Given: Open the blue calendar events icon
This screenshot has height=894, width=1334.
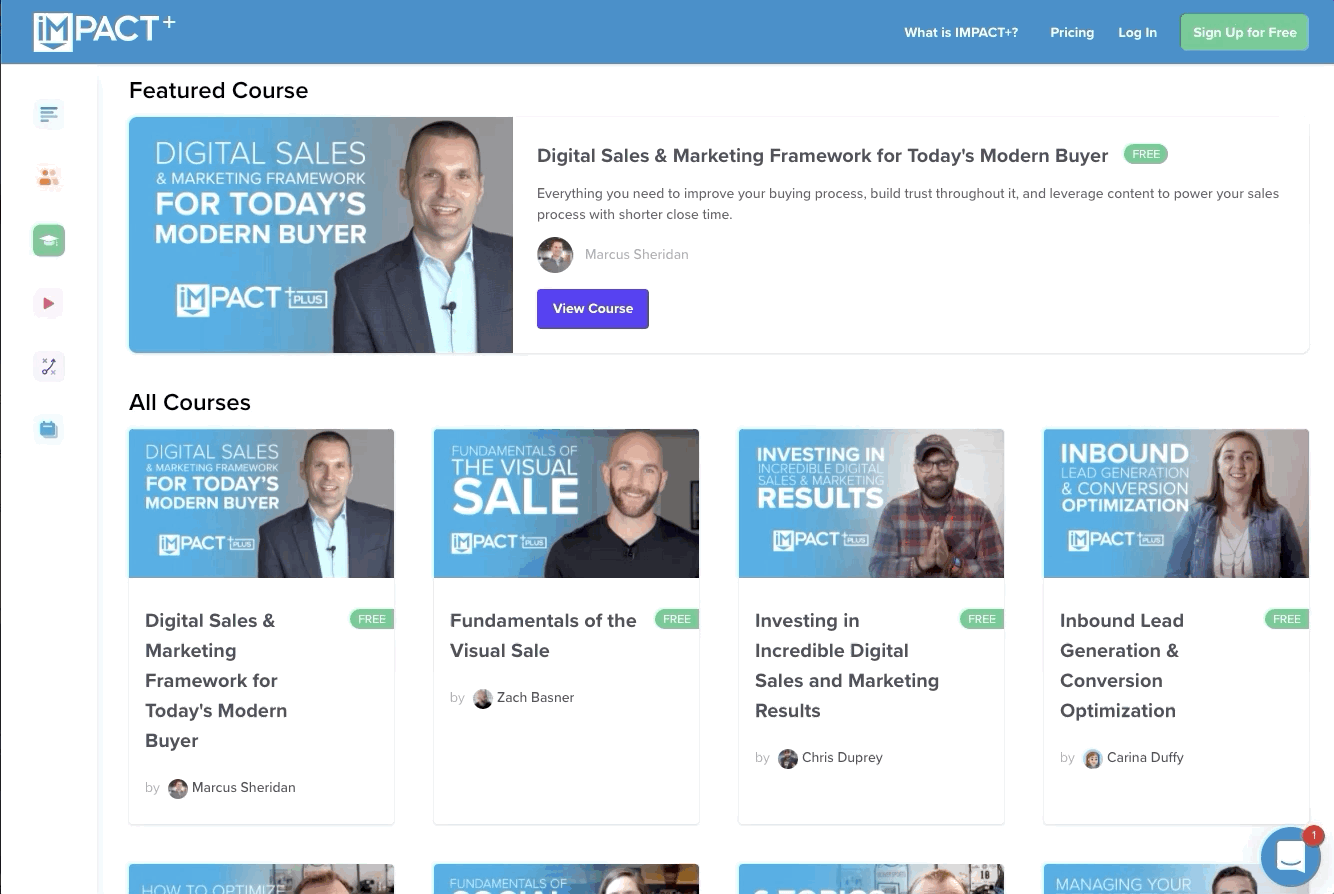Looking at the screenshot, I should [x=48, y=429].
